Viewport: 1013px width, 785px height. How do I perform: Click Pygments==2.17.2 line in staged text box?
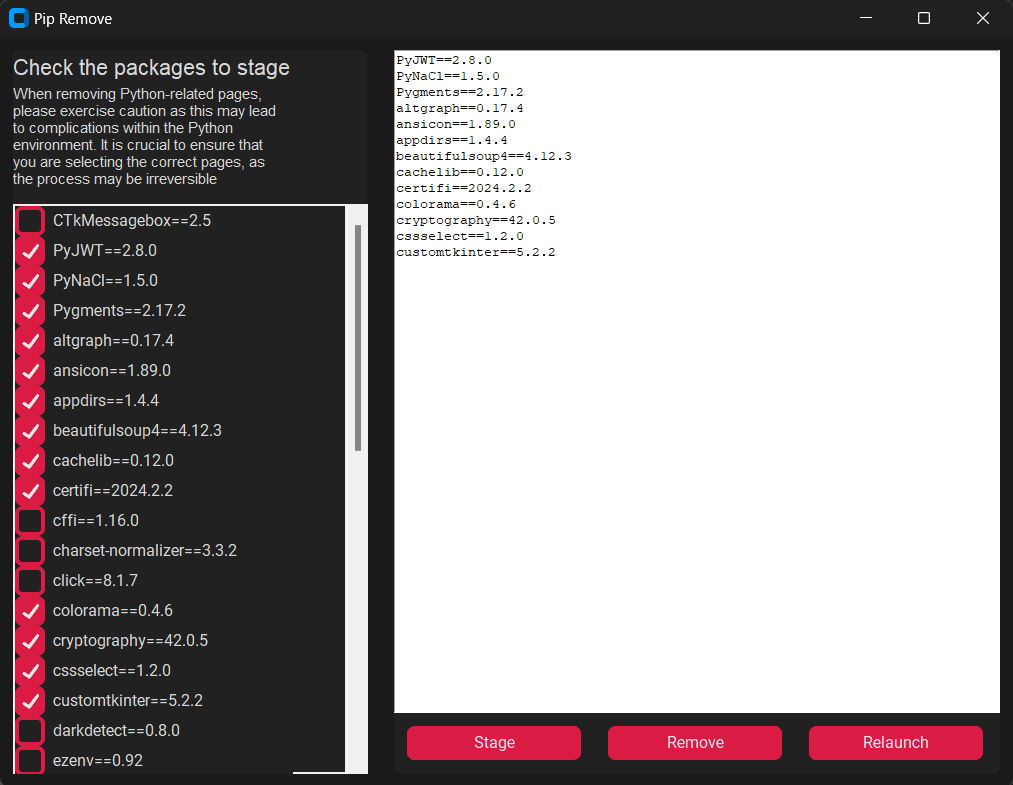point(459,92)
